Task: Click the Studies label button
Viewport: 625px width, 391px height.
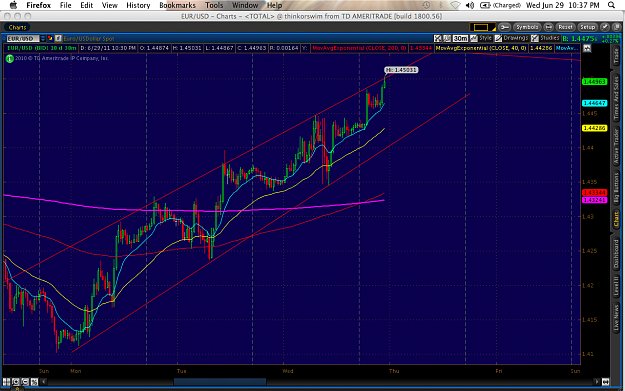Action: pos(550,38)
